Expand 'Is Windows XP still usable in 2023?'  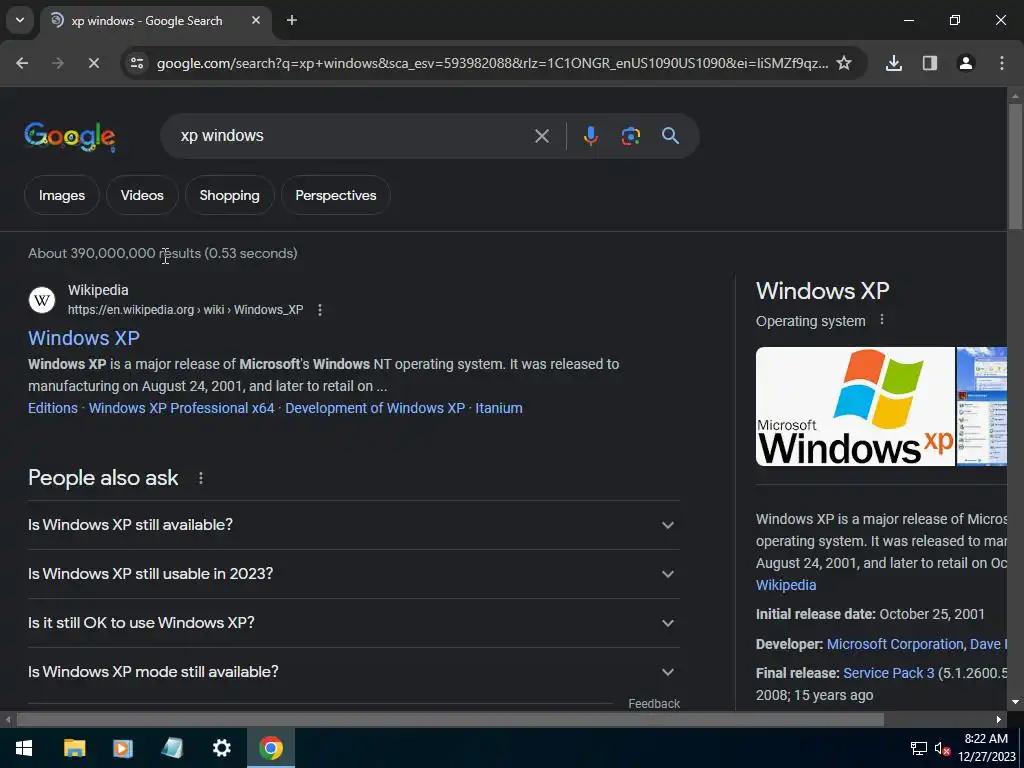[353, 574]
